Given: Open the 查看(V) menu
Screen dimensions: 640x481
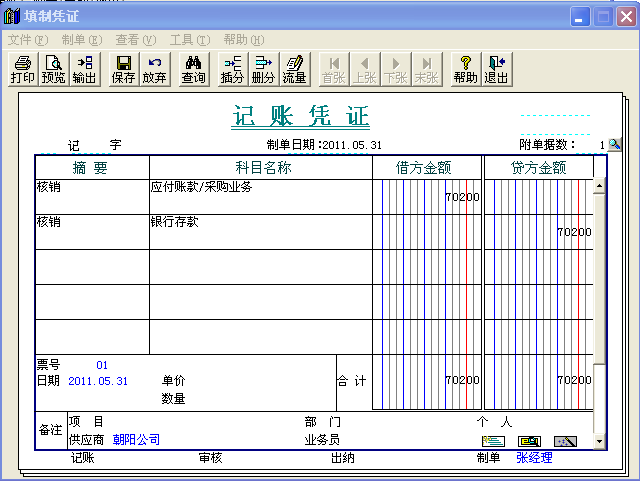Looking at the screenshot, I should tap(136, 40).
